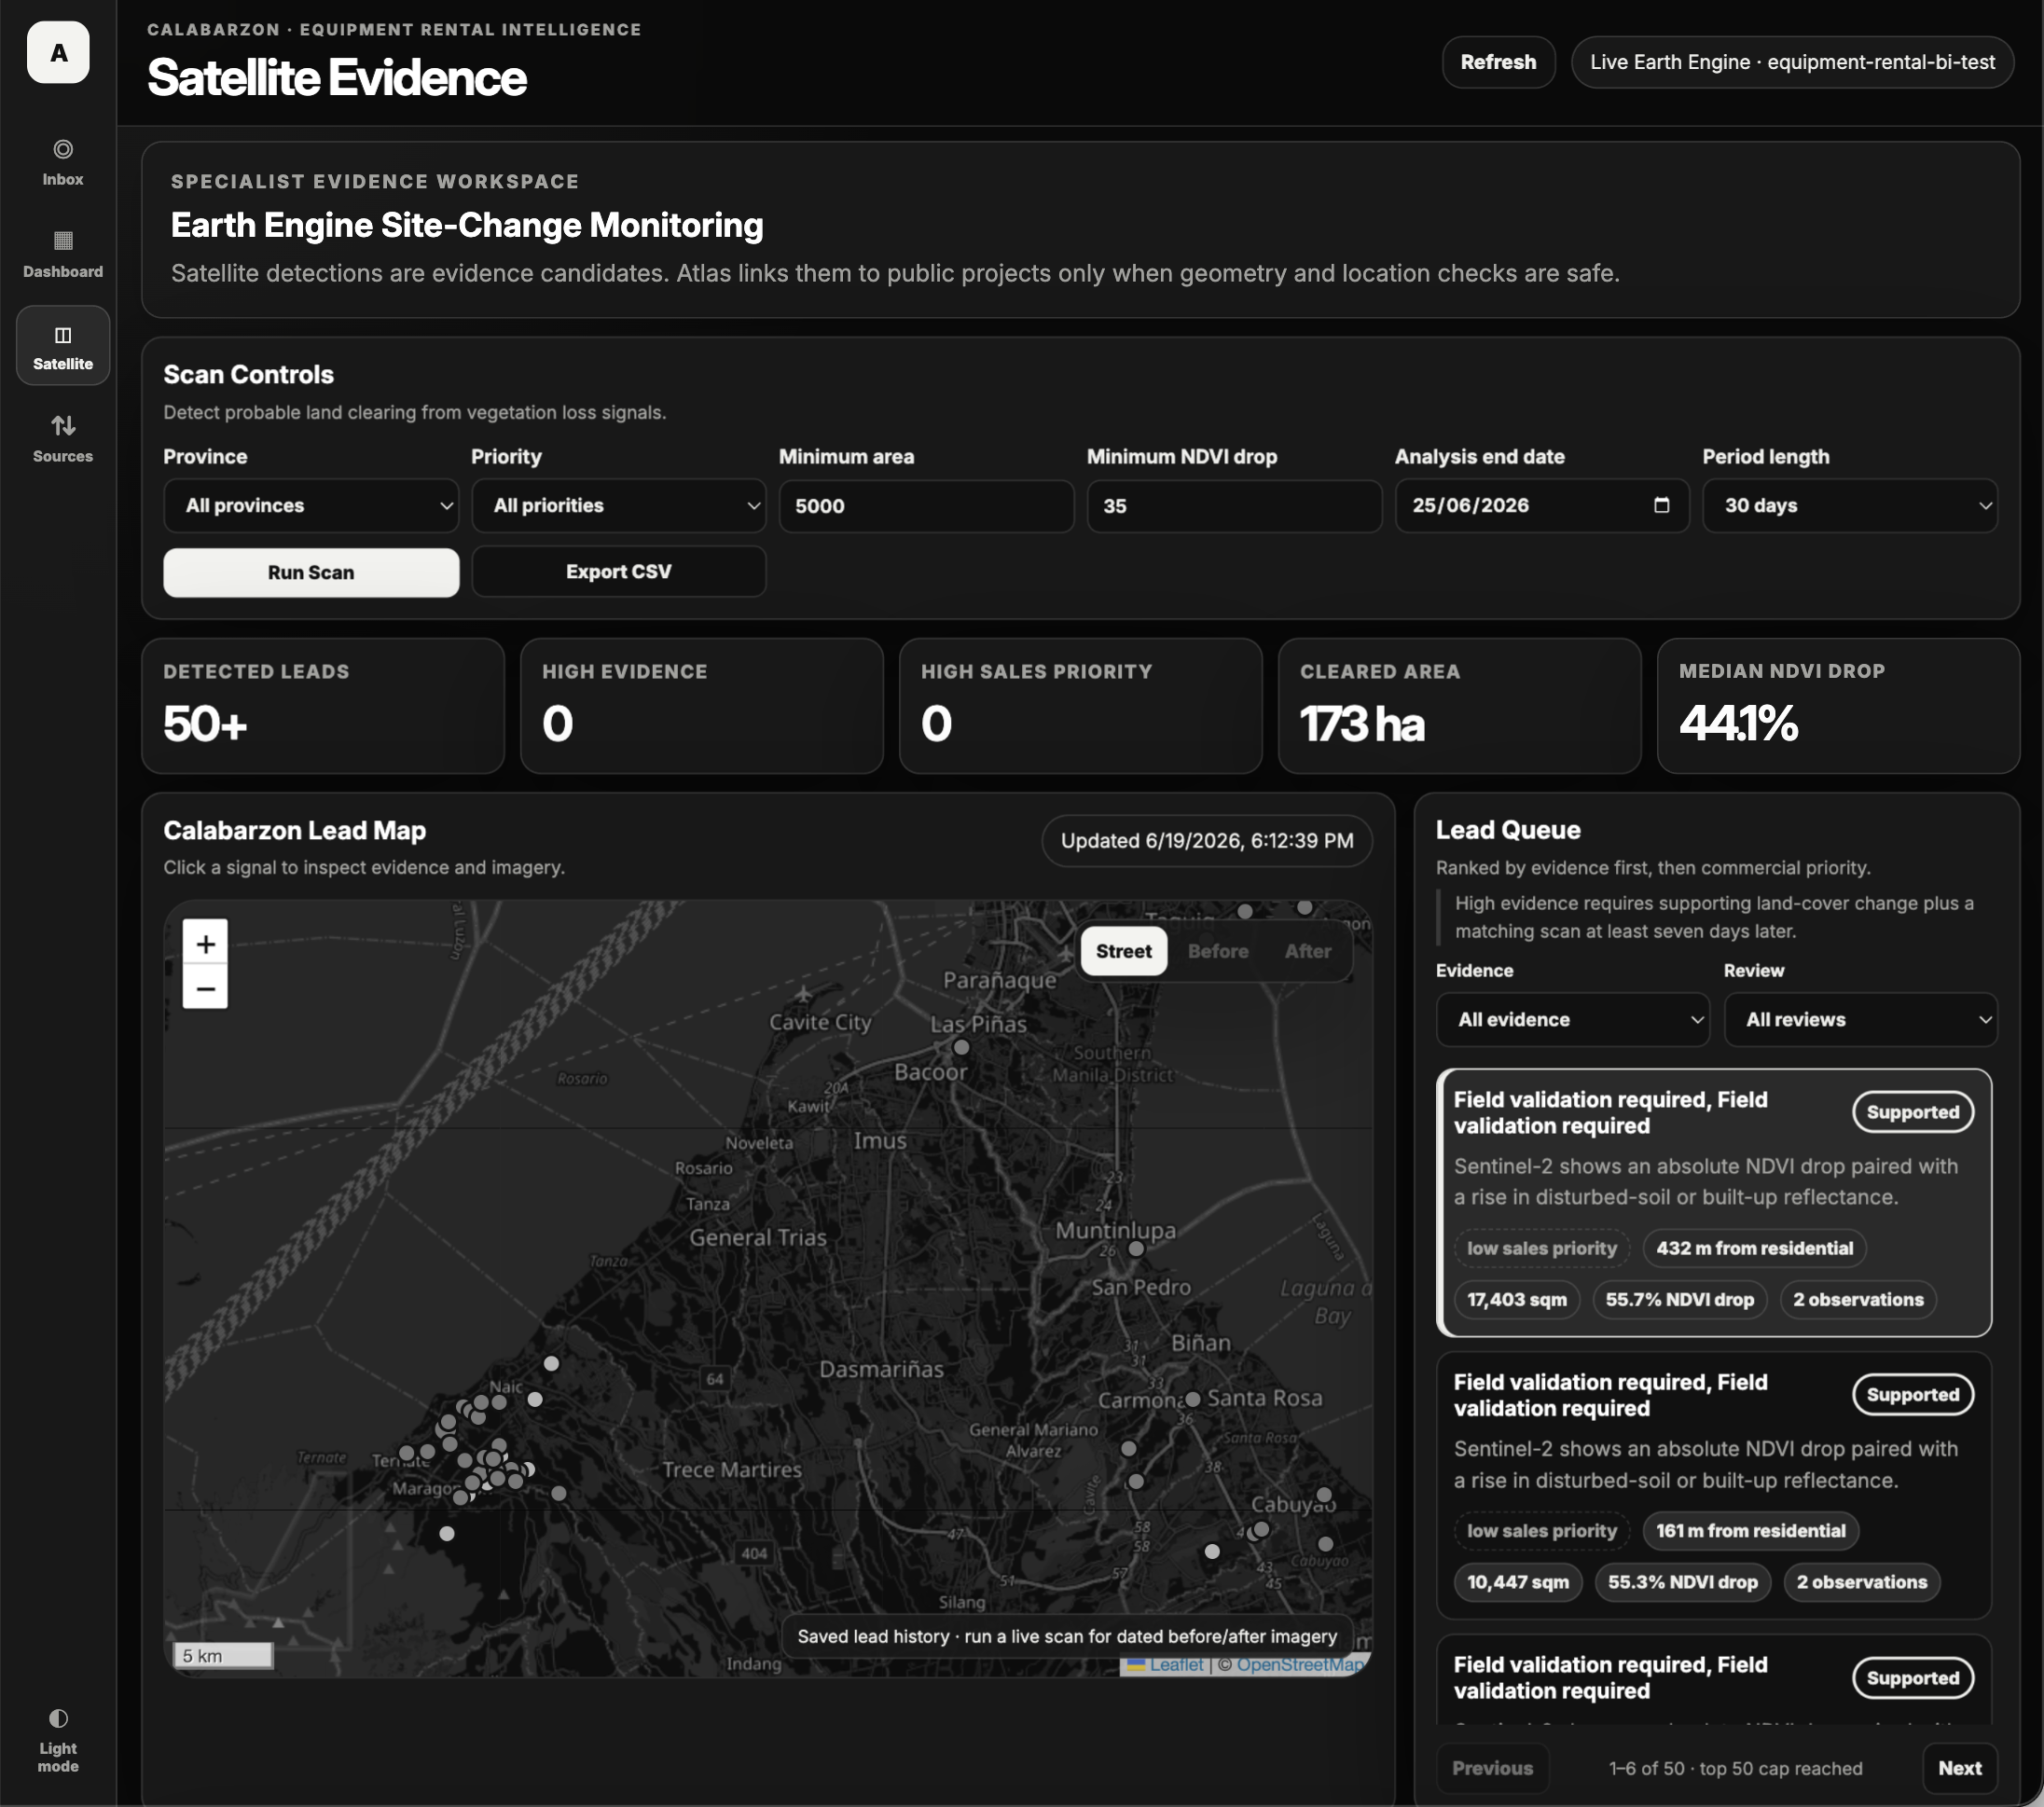The width and height of the screenshot is (2044, 1807).
Task: Navigate to Dashboard in the sidebar
Action: [x=63, y=254]
